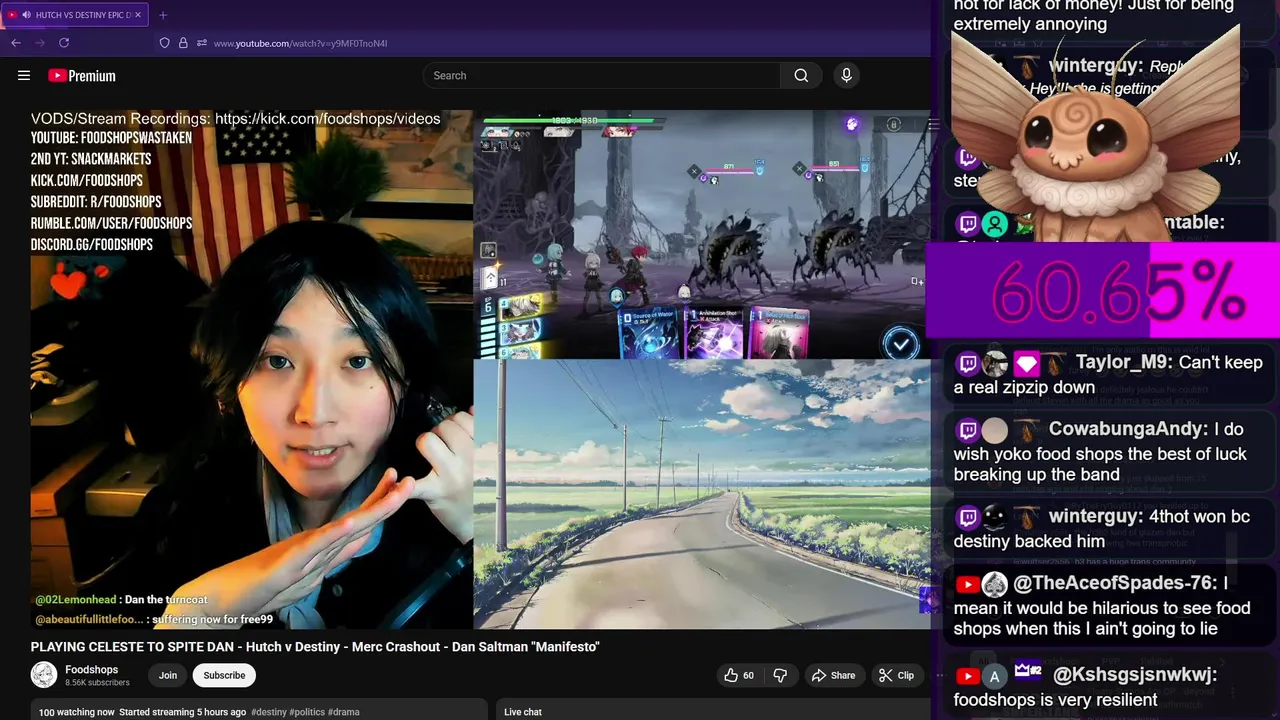This screenshot has height=720, width=1280.
Task: Close the HUTCH VS DESTINY tab
Action: [x=138, y=15]
